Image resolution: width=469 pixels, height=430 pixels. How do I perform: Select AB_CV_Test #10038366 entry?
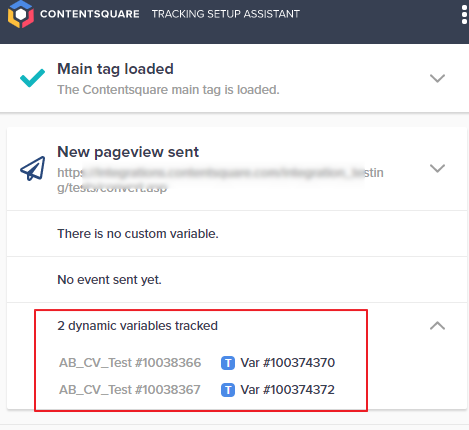pos(130,363)
